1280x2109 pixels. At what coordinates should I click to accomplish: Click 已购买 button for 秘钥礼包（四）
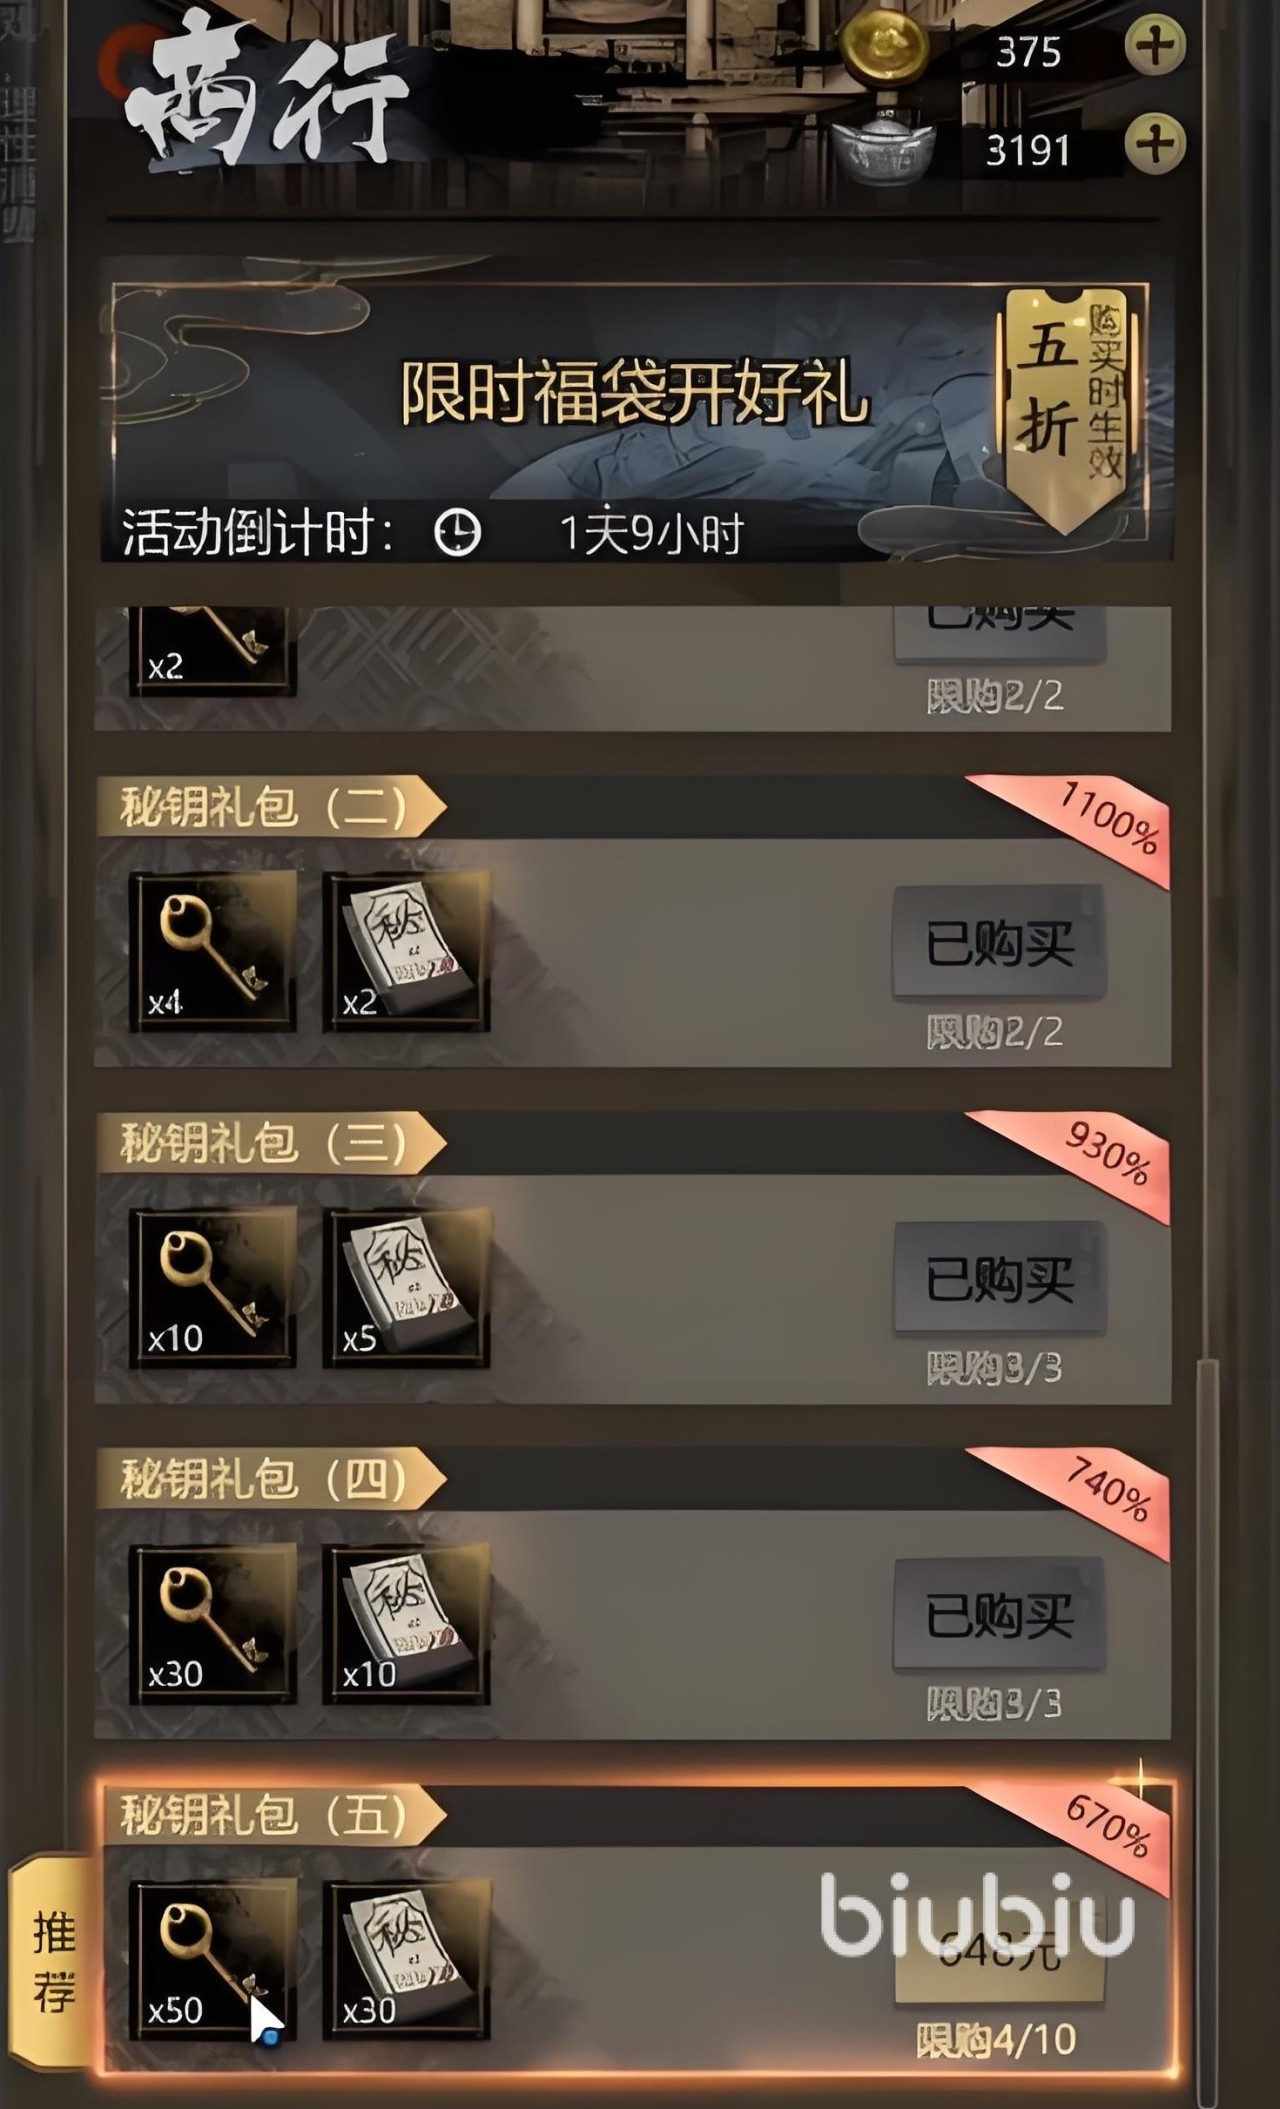point(999,1615)
